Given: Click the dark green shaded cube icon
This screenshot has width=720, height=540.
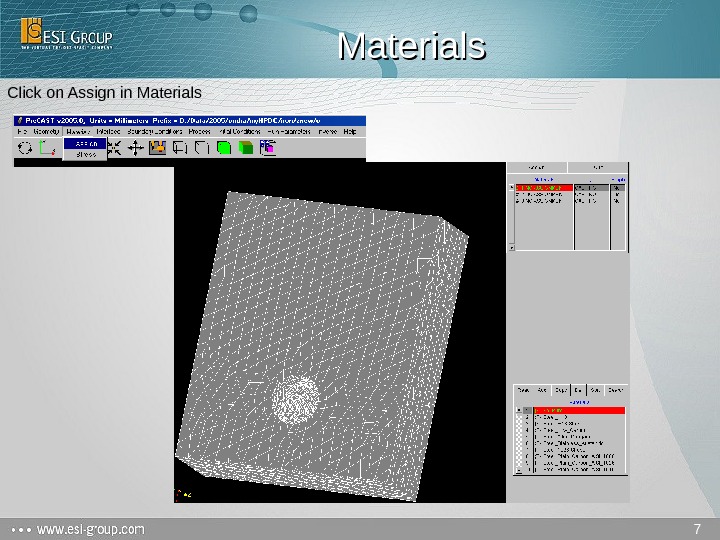Looking at the screenshot, I should coord(246,148).
